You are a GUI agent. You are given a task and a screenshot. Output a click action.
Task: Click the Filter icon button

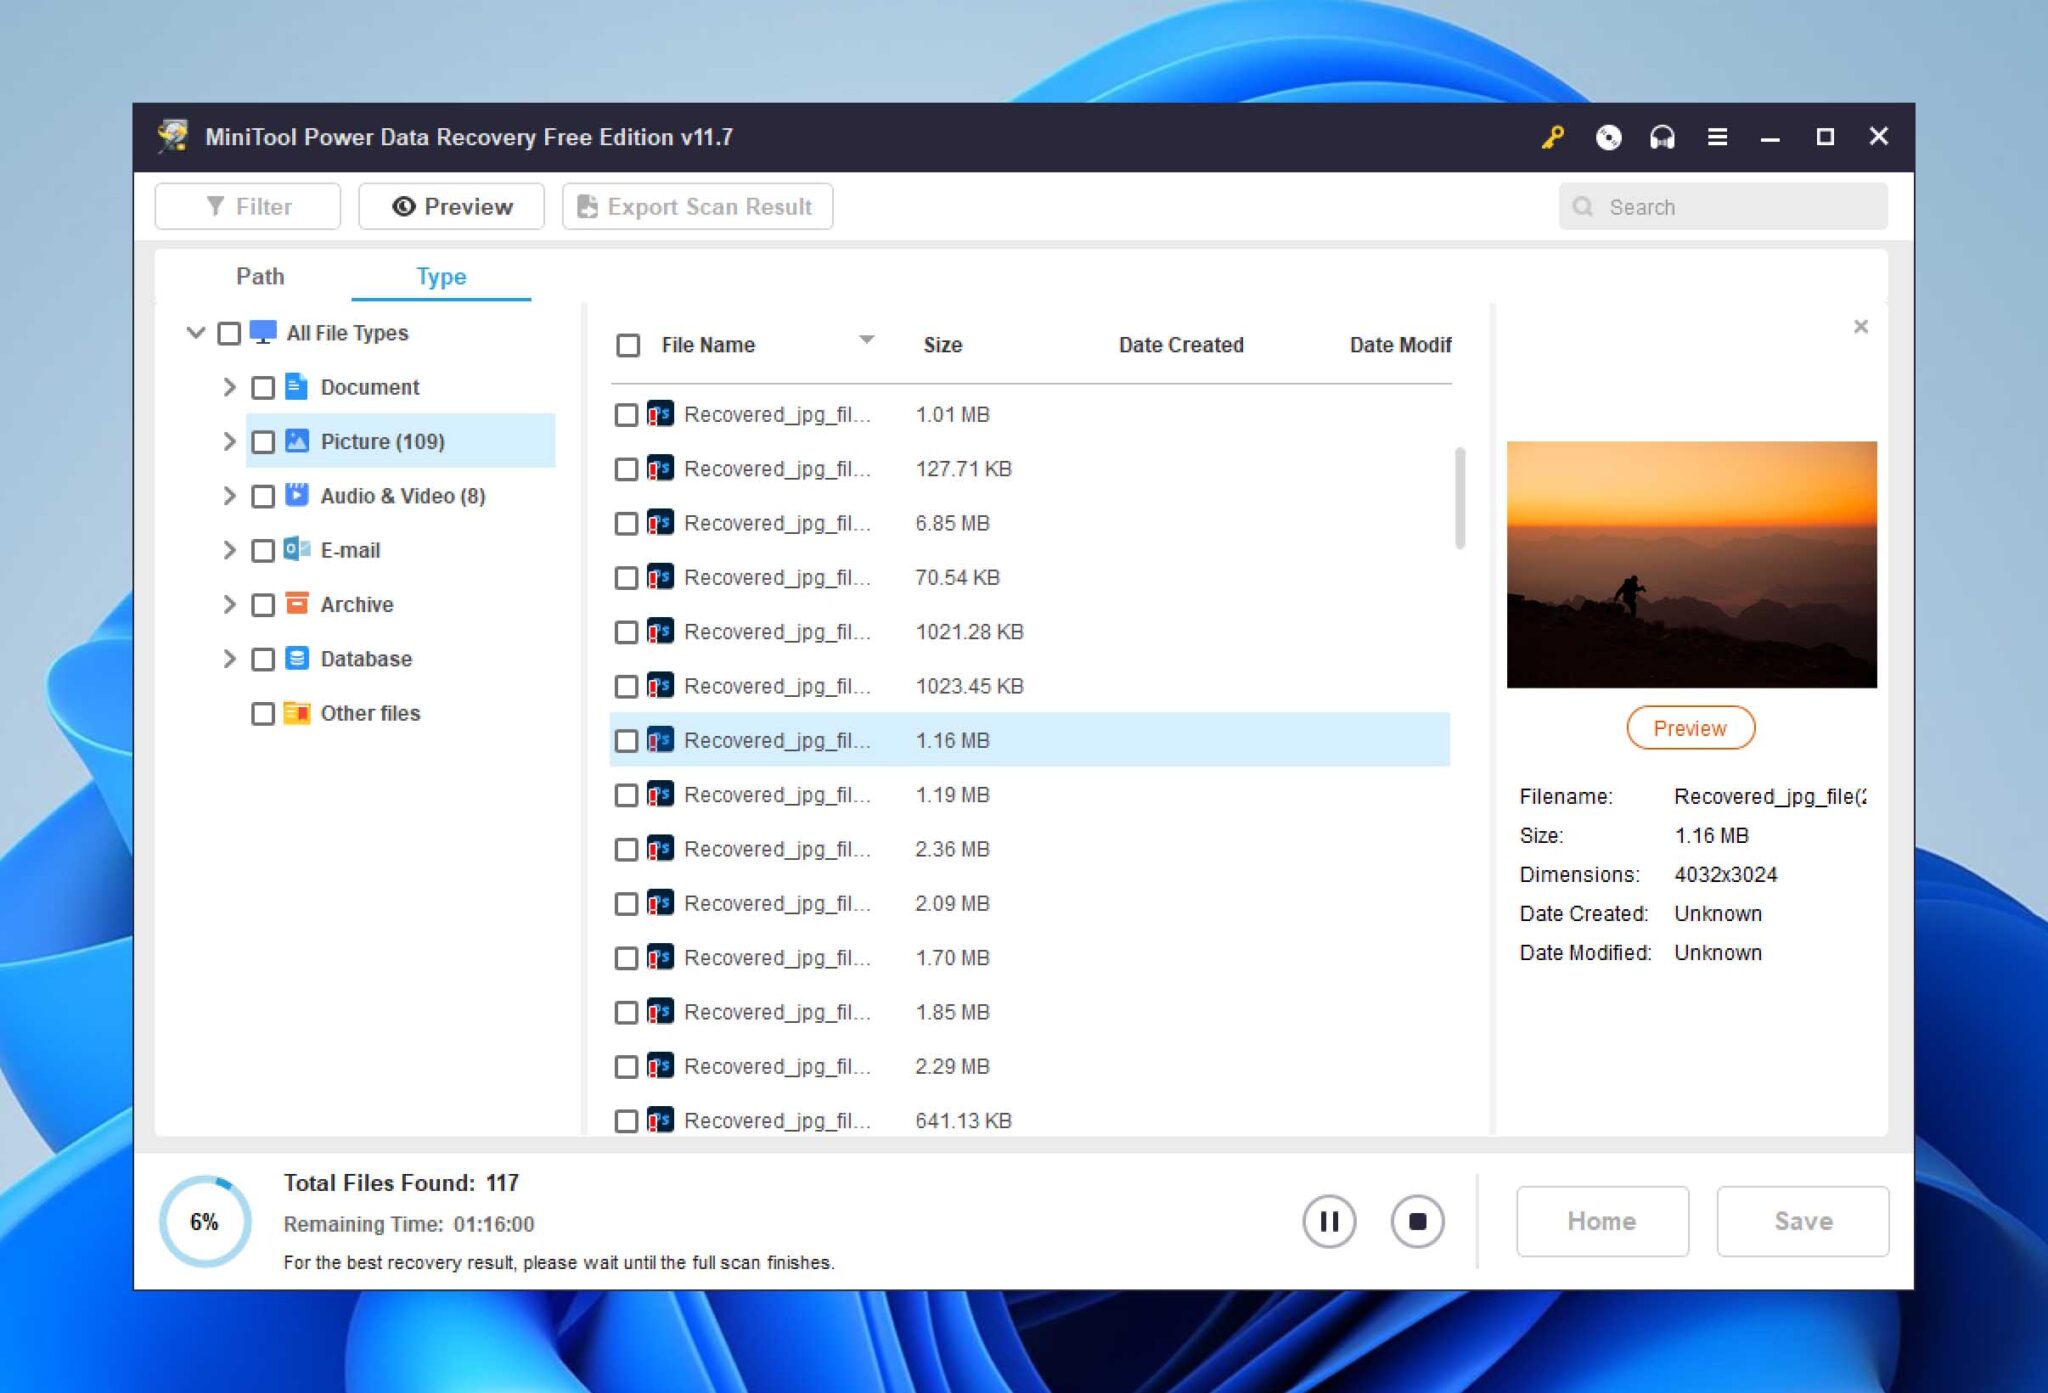click(x=215, y=206)
